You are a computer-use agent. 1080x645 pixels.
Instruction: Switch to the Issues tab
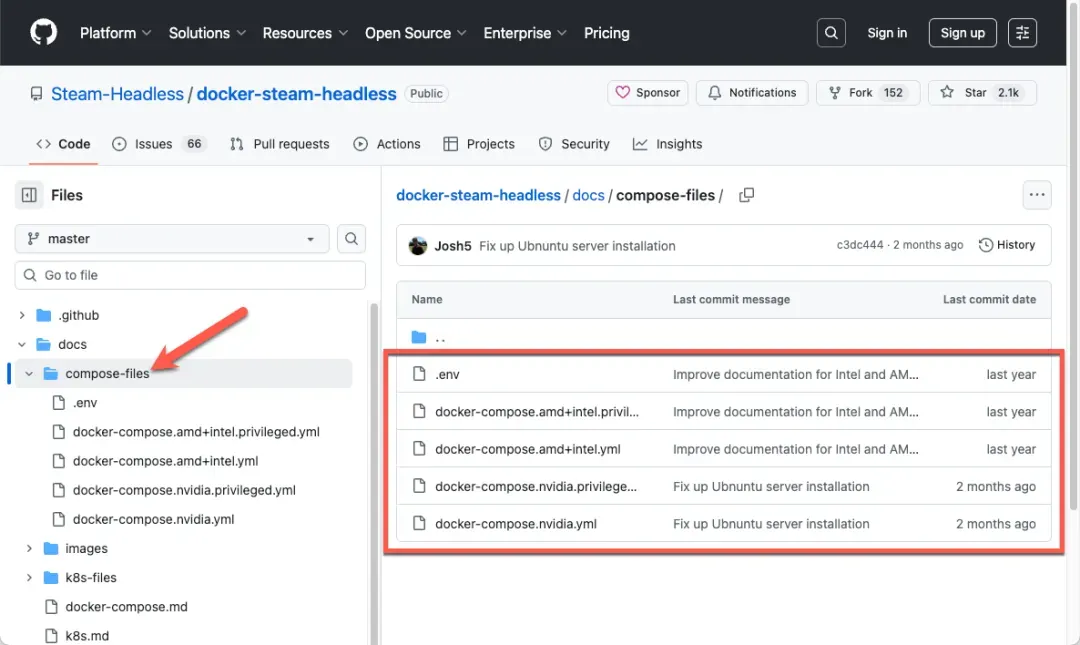point(143,143)
